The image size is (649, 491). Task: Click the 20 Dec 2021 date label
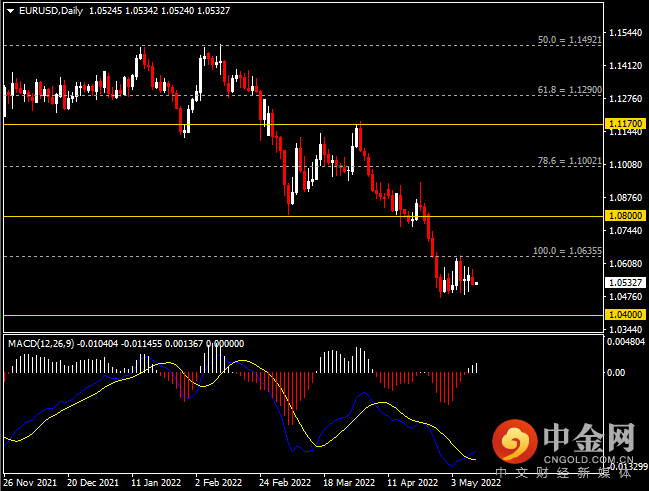93,483
